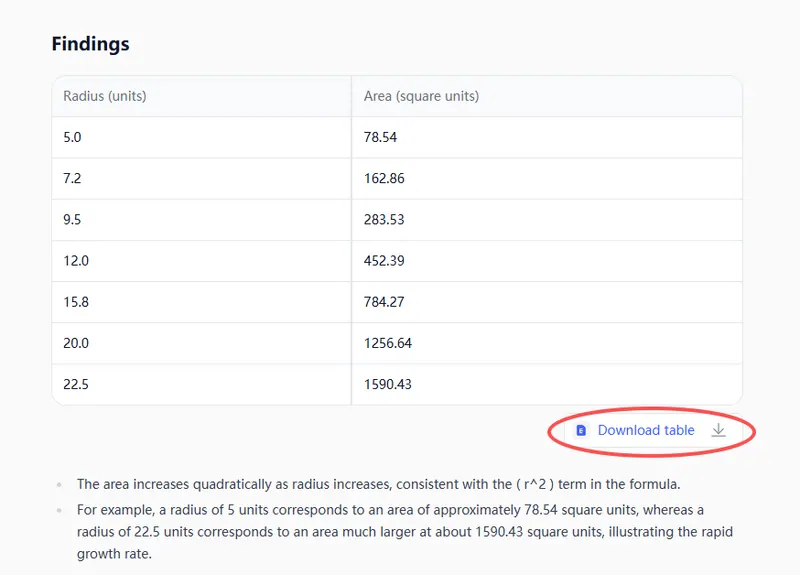800x575 pixels.
Task: Click the bullet about area increasing quadratically
Action: point(378,484)
